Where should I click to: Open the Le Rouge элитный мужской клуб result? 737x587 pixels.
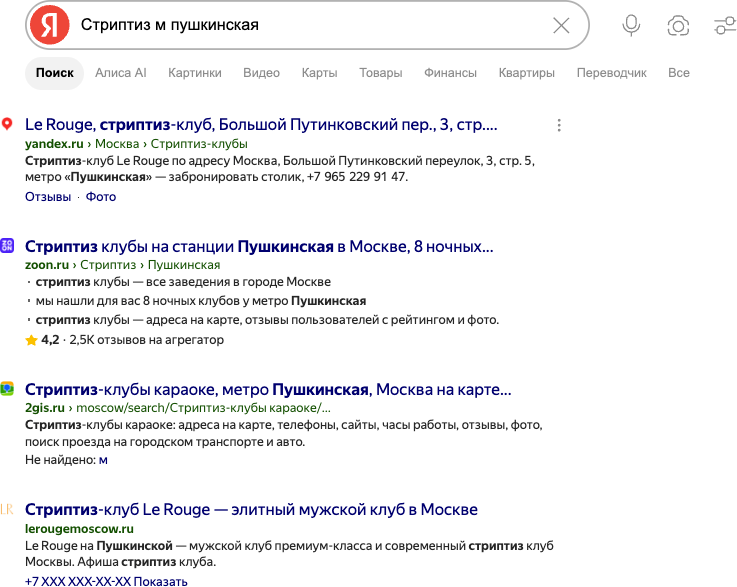(x=251, y=509)
